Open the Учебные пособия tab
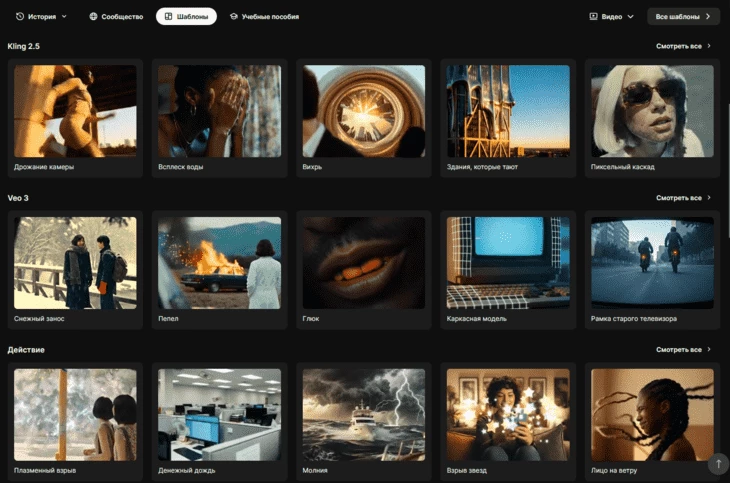Viewport: 730px width, 483px height. click(x=264, y=16)
